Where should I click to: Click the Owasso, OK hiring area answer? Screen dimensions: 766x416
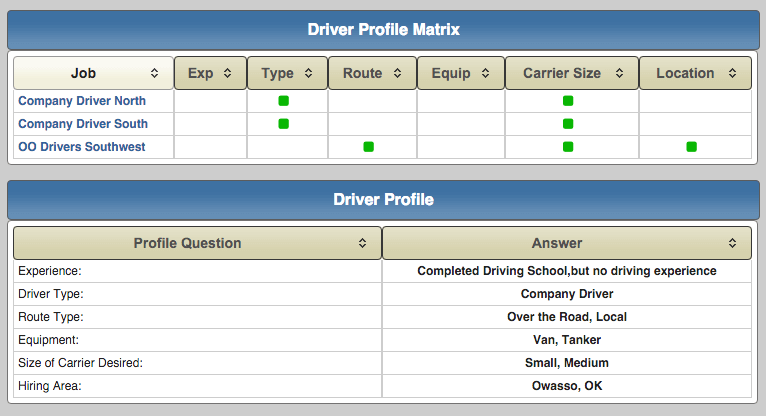pos(567,386)
